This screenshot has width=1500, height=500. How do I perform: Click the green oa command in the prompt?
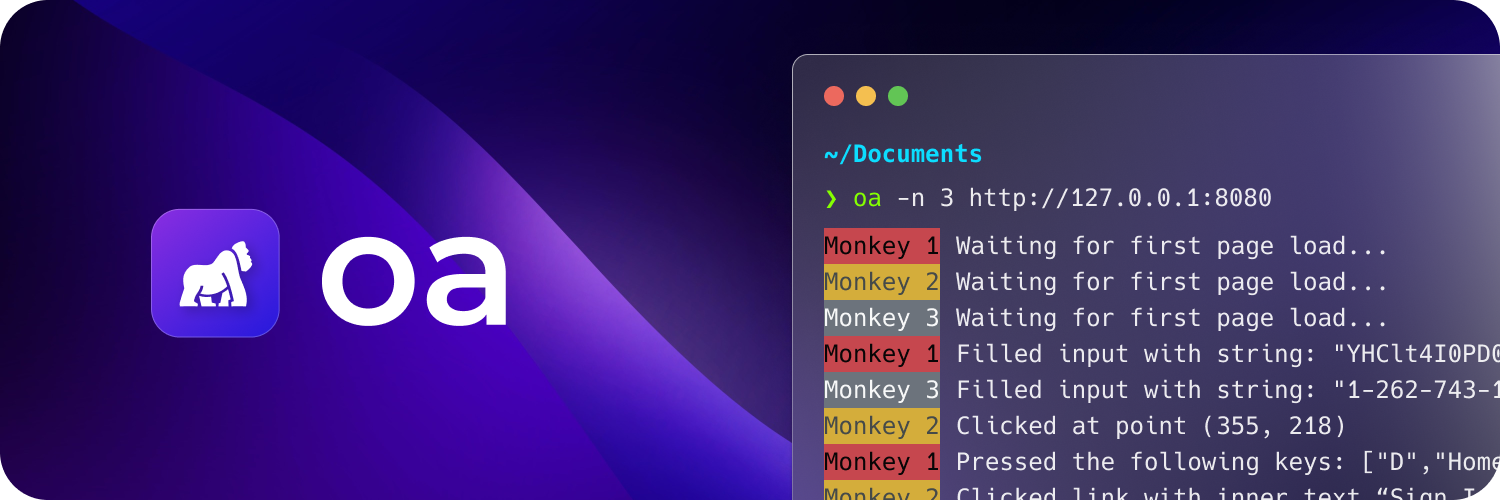point(867,198)
